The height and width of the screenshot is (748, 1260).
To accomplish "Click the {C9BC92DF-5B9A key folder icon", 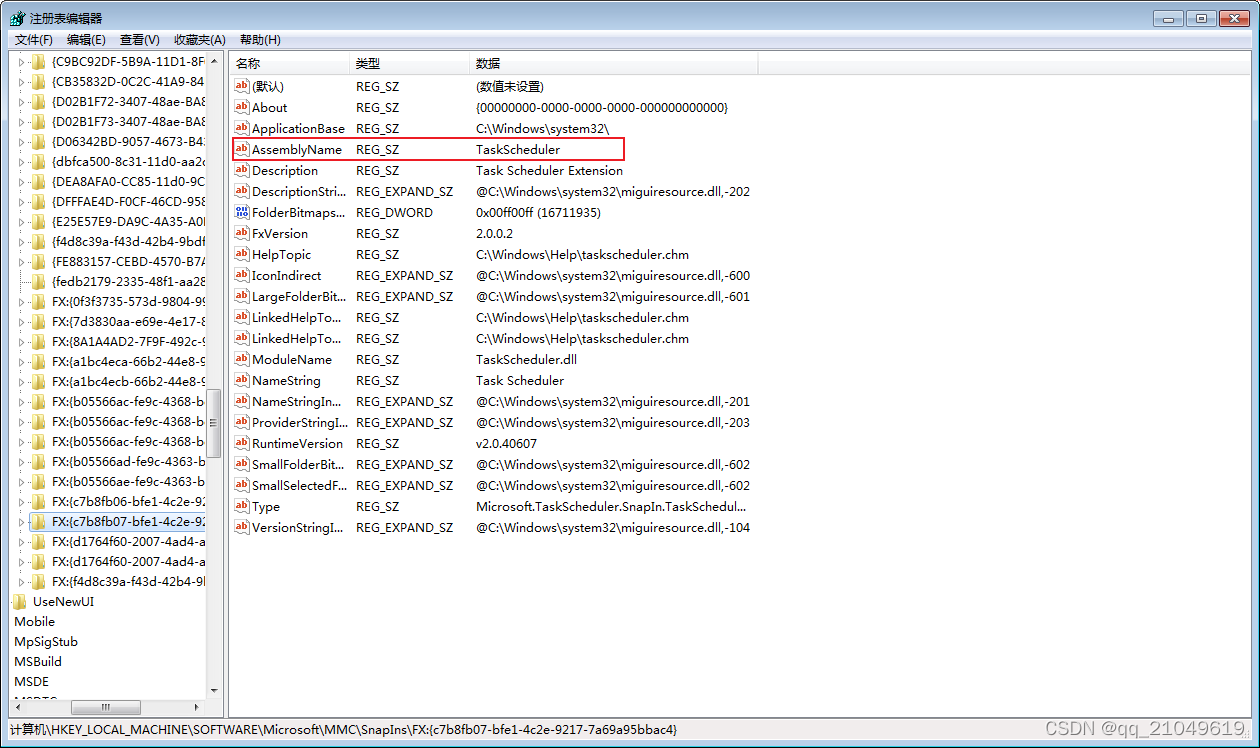I will tap(39, 61).
